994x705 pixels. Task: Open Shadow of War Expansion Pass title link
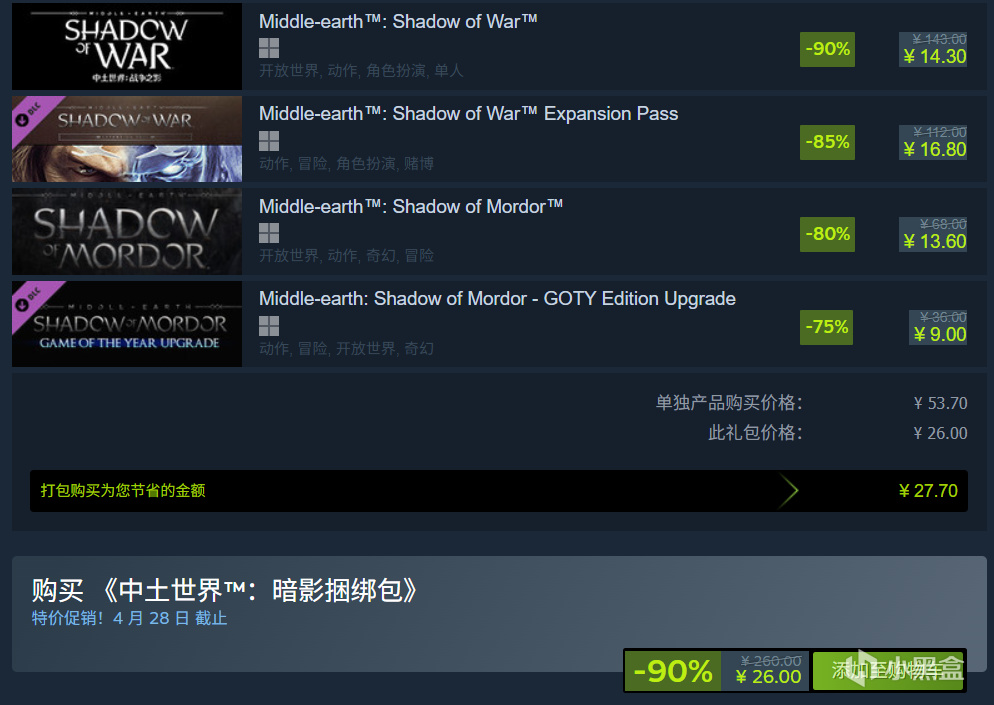click(x=468, y=113)
